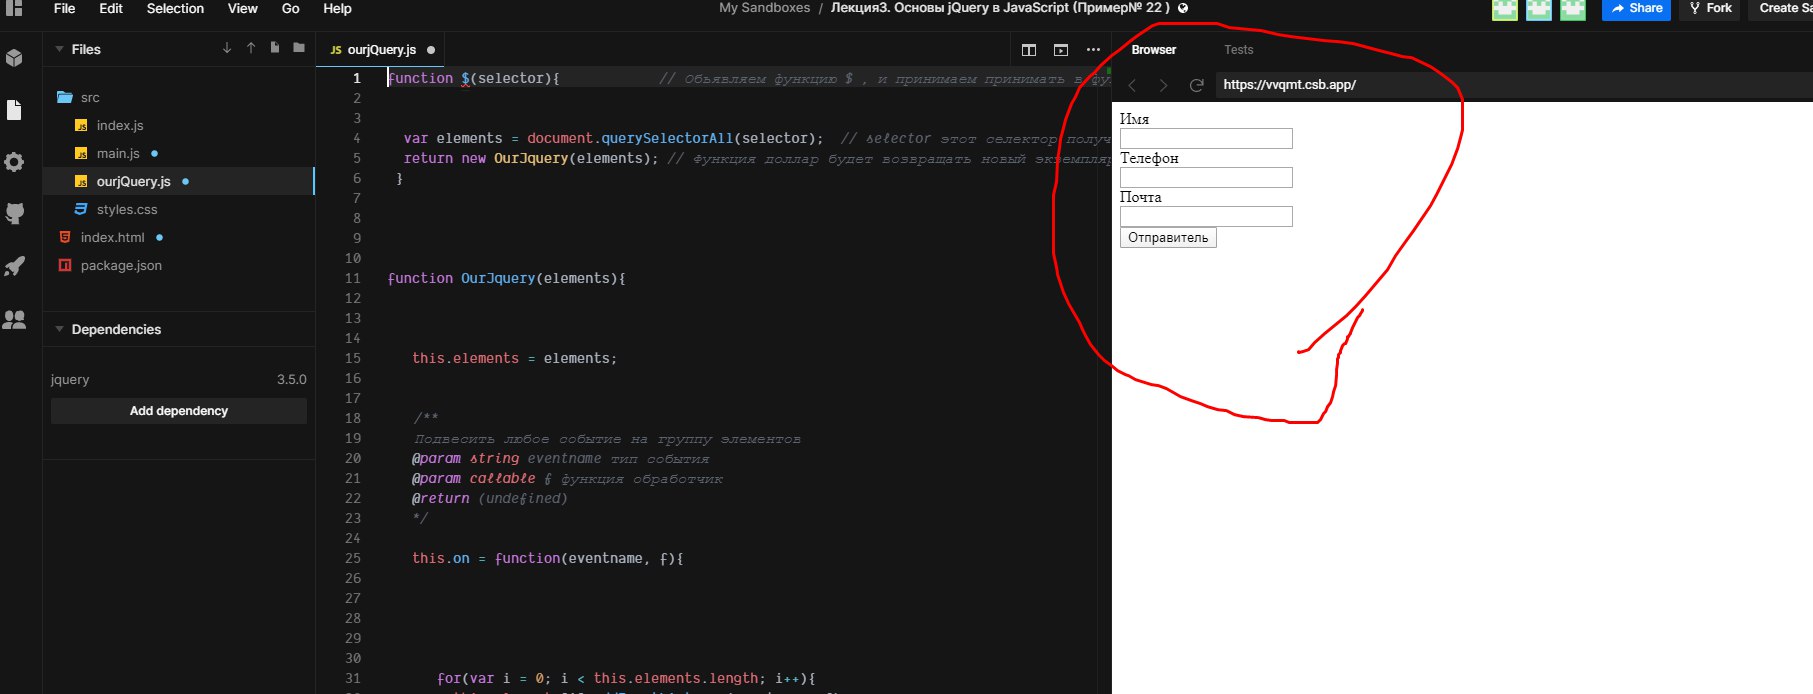Viewport: 1813px width, 694px height.
Task: Open the Explorer file icon in sidebar
Action: [14, 110]
